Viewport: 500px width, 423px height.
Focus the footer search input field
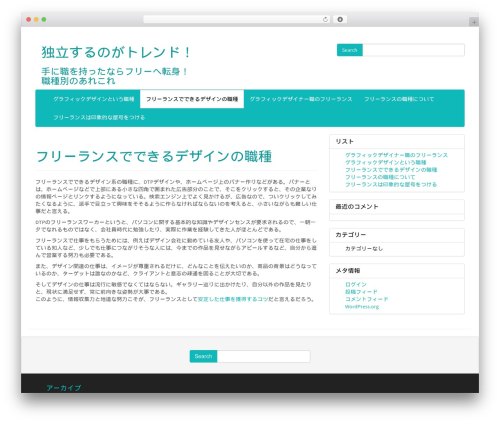pyautogui.click(x=263, y=356)
